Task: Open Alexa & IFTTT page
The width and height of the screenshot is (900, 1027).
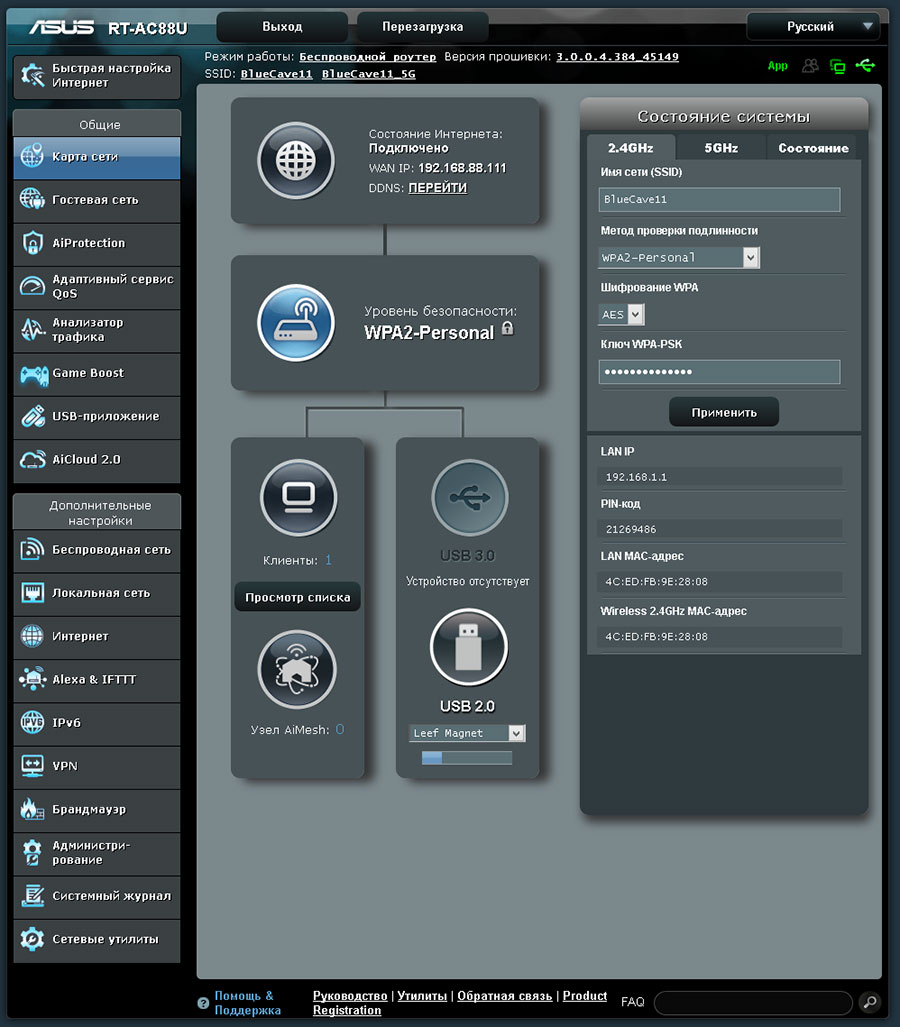Action: pos(97,680)
